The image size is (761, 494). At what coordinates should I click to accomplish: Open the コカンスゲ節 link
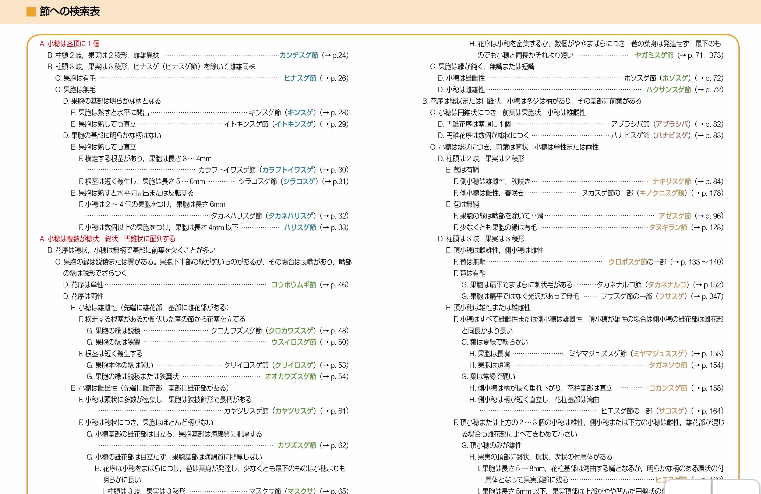point(668,388)
